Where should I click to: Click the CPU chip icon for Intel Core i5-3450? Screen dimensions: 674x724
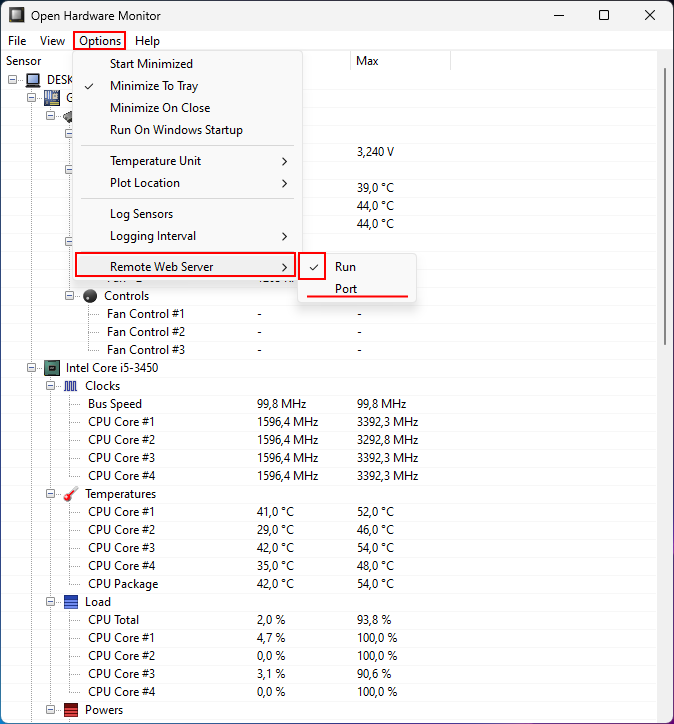(x=52, y=368)
